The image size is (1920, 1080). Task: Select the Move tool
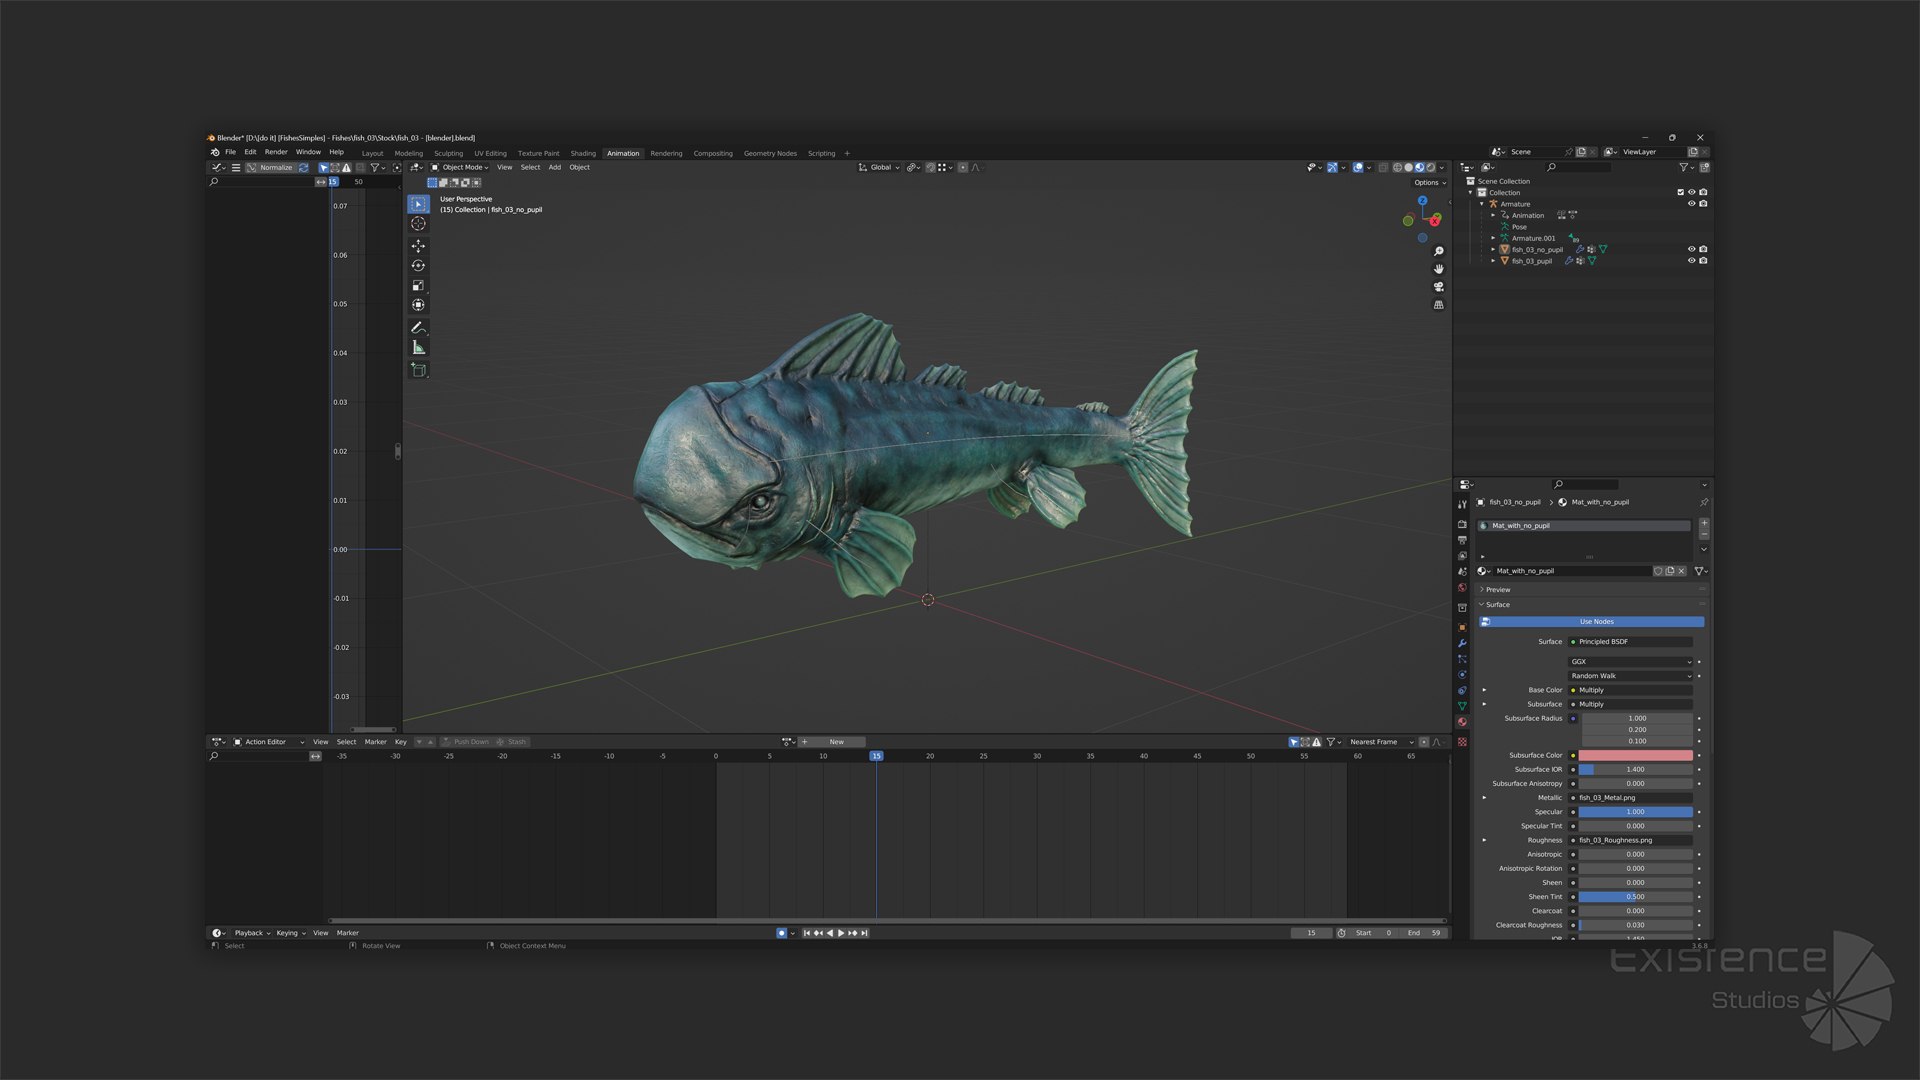[x=418, y=246]
